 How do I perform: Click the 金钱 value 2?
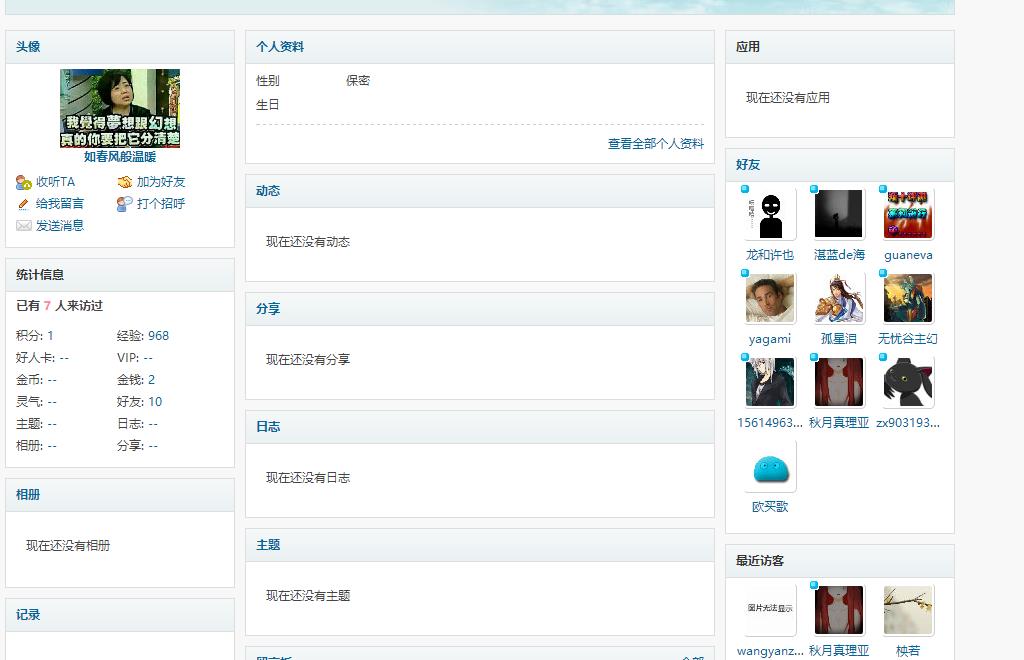(152, 380)
